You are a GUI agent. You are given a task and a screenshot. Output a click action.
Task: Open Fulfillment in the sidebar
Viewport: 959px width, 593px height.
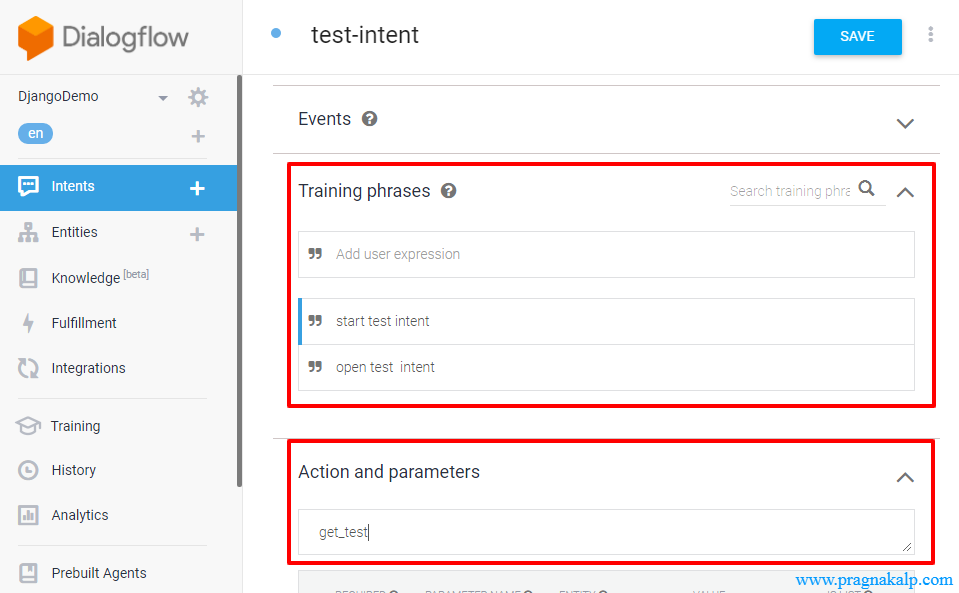[x=84, y=323]
